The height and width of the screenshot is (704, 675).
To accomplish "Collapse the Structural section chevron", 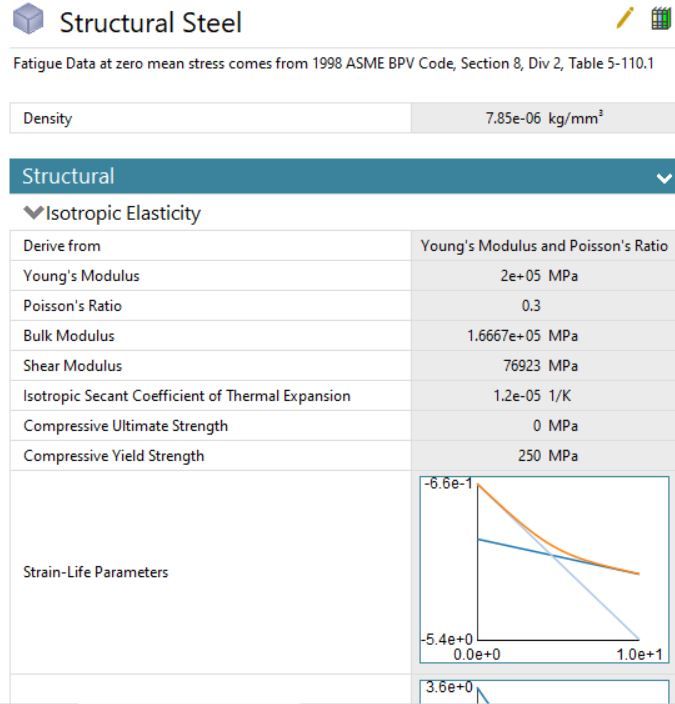I will click(663, 178).
